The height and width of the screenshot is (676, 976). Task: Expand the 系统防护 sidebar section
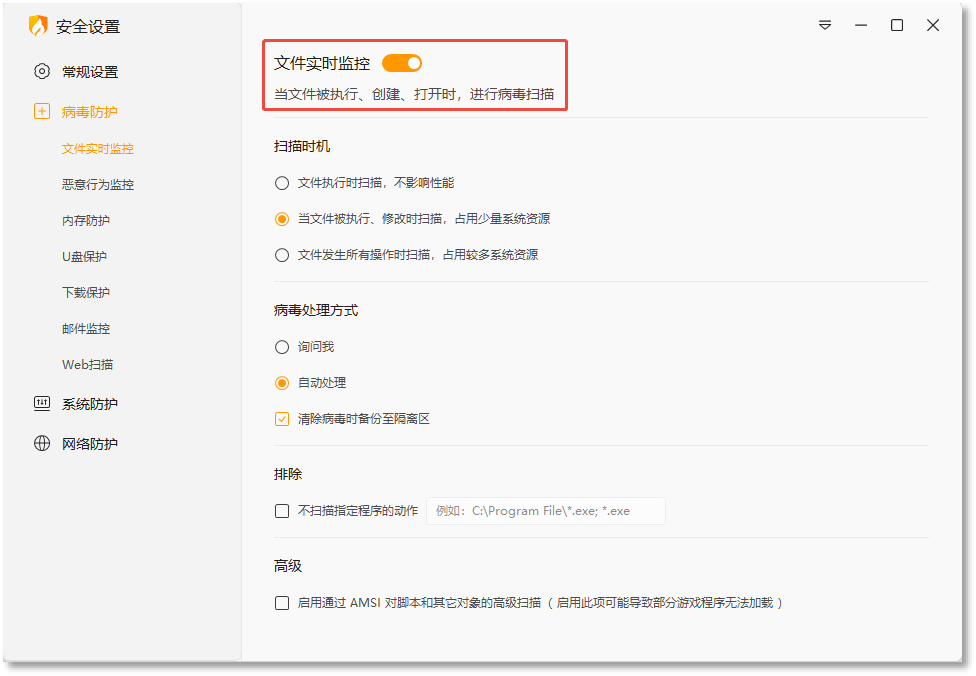[x=90, y=404]
